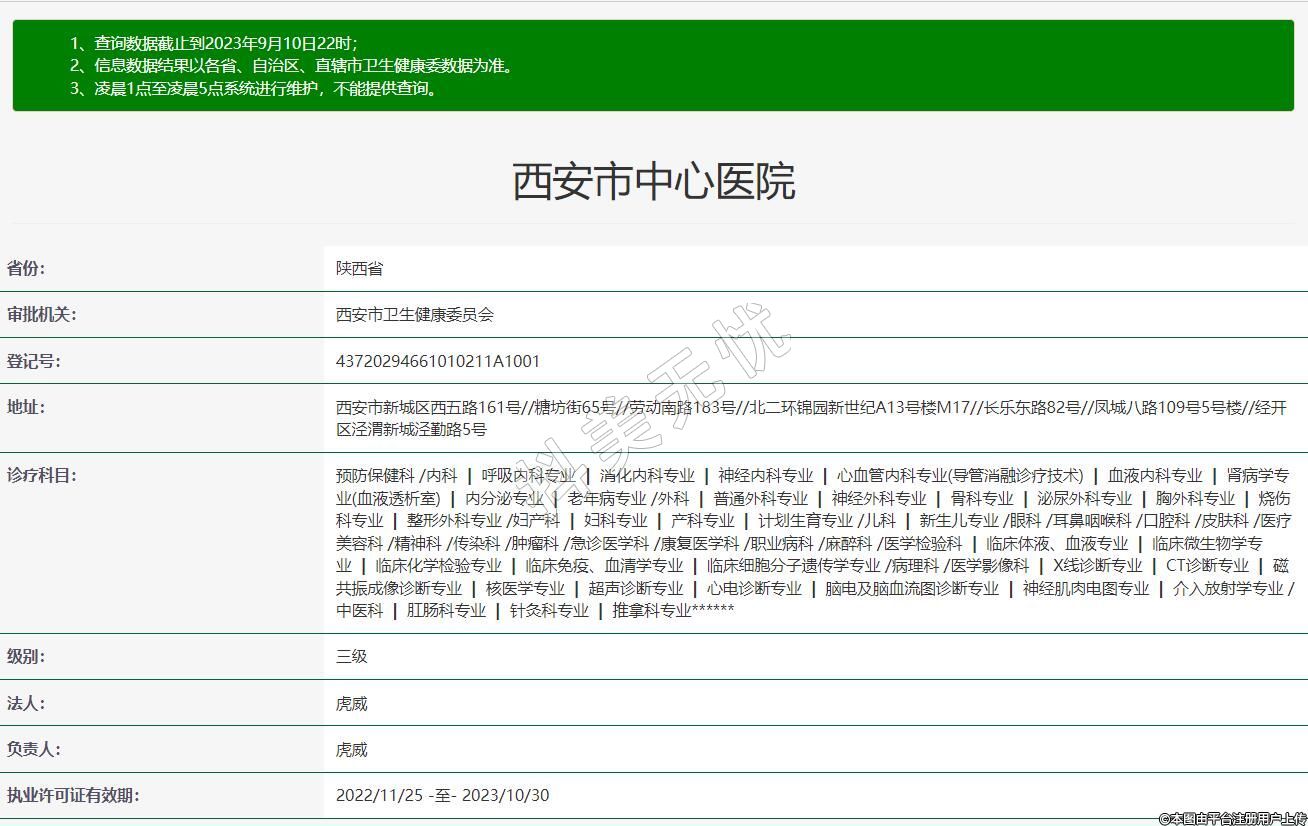Click the 西安市卫生健康委员会 value
Viewport: 1308px width, 826px height.
pyautogui.click(x=415, y=314)
